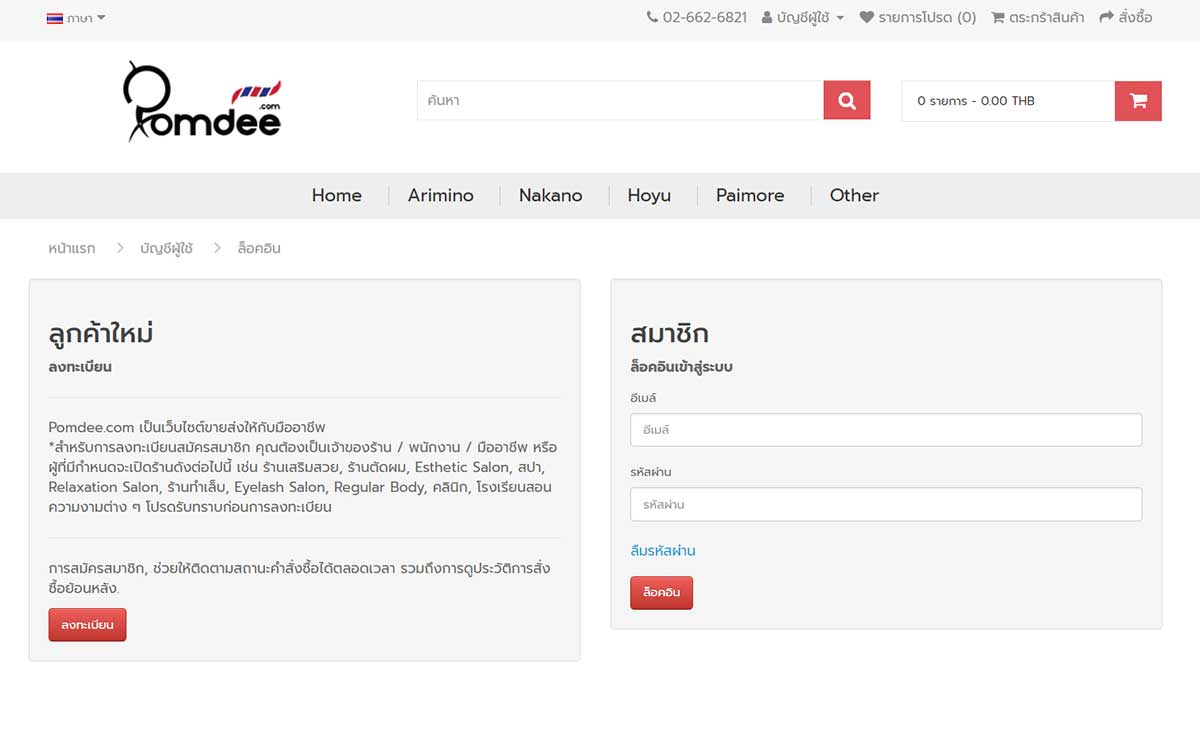Click the ลูกค้าใหม่ heading
The height and width of the screenshot is (745, 1200).
click(101, 333)
